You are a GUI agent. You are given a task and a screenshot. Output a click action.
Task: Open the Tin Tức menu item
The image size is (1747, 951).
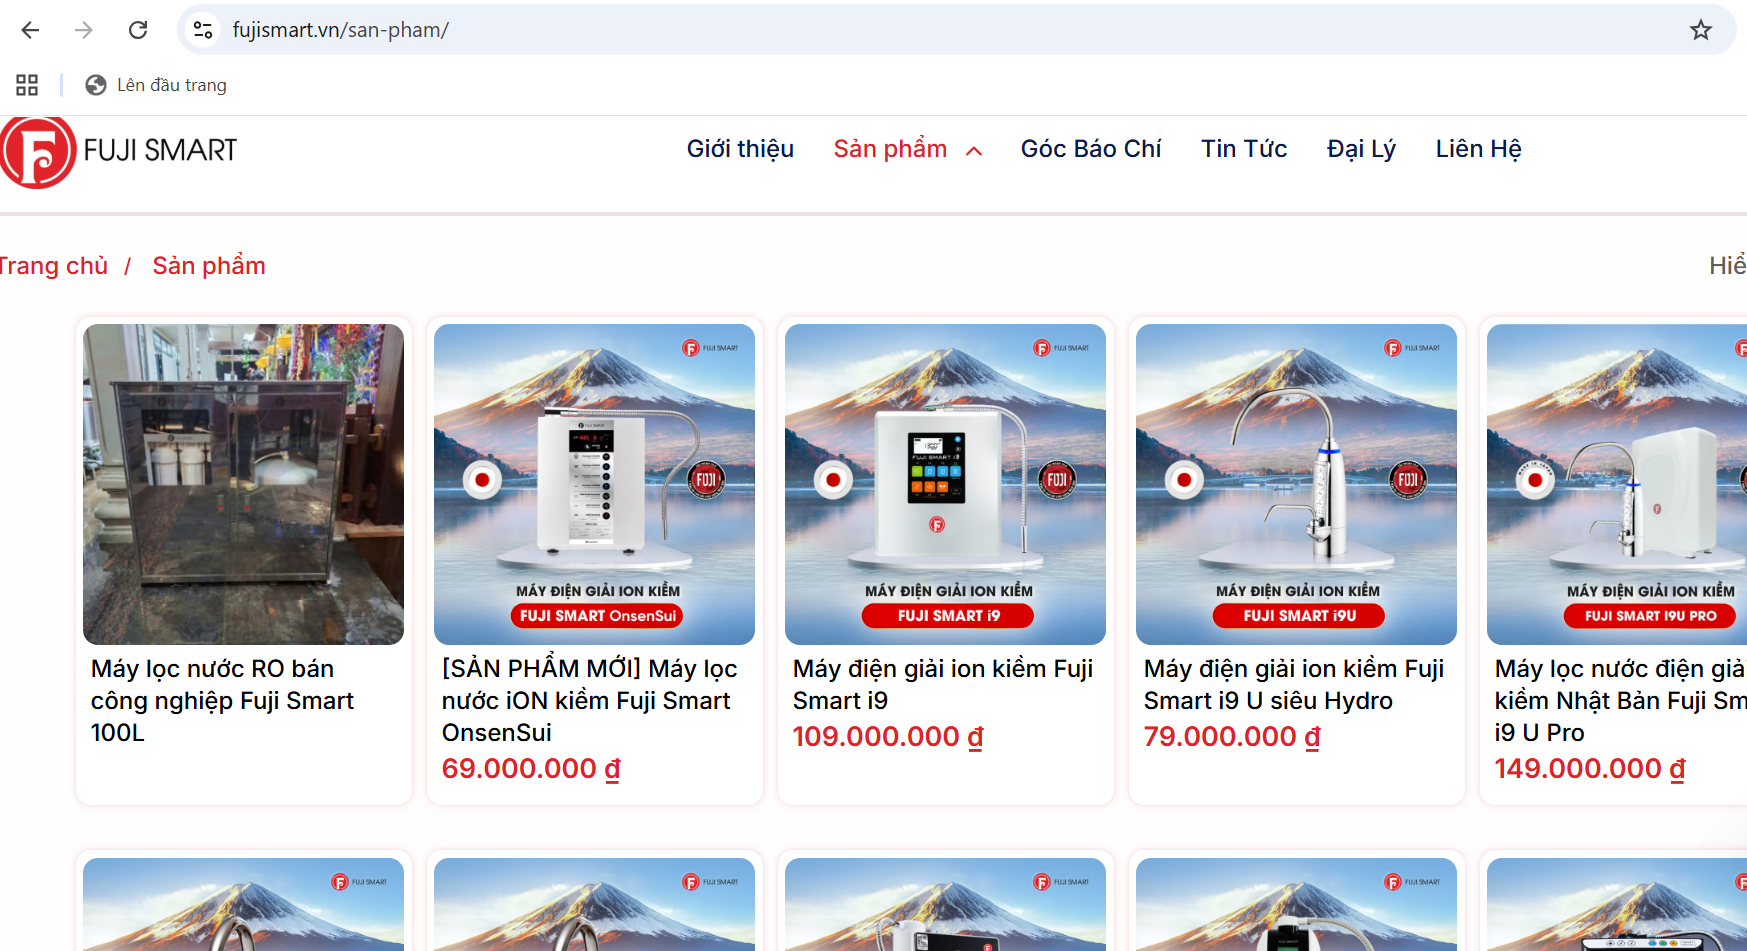pos(1243,149)
